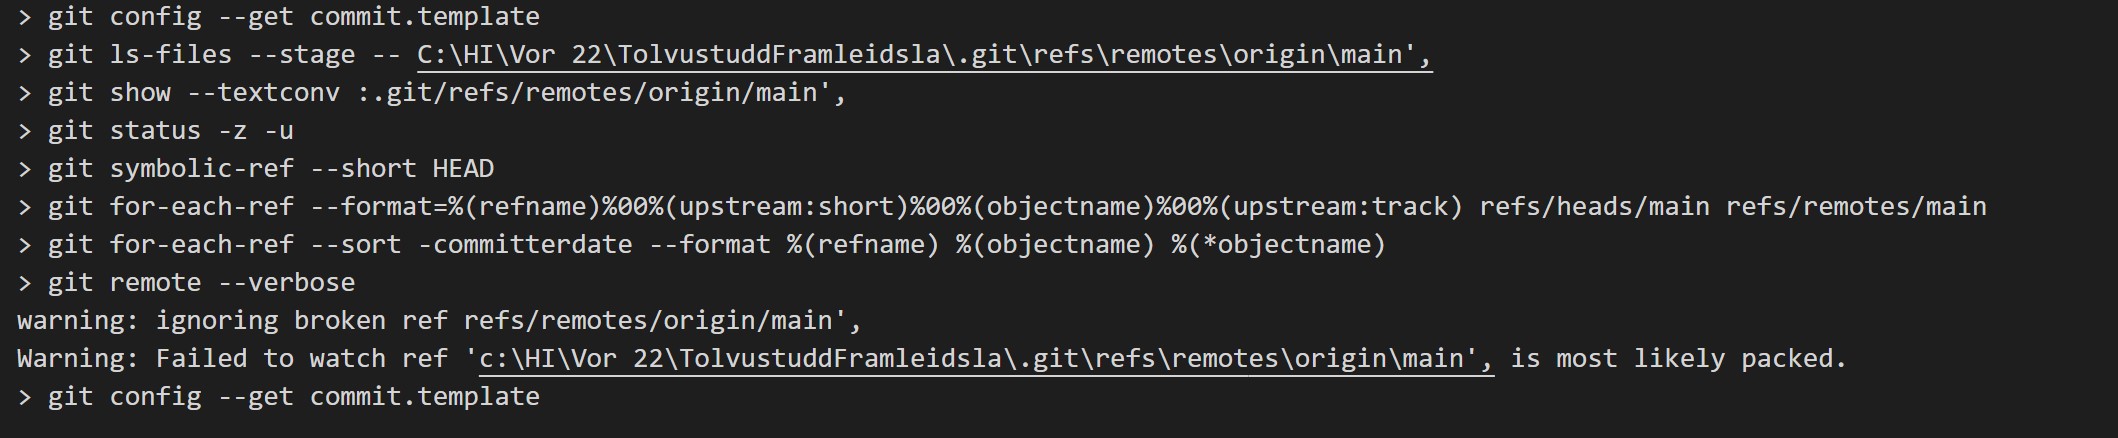The width and height of the screenshot is (2118, 438).
Task: Open the underlined path in the ls-files line
Action: click(925, 55)
